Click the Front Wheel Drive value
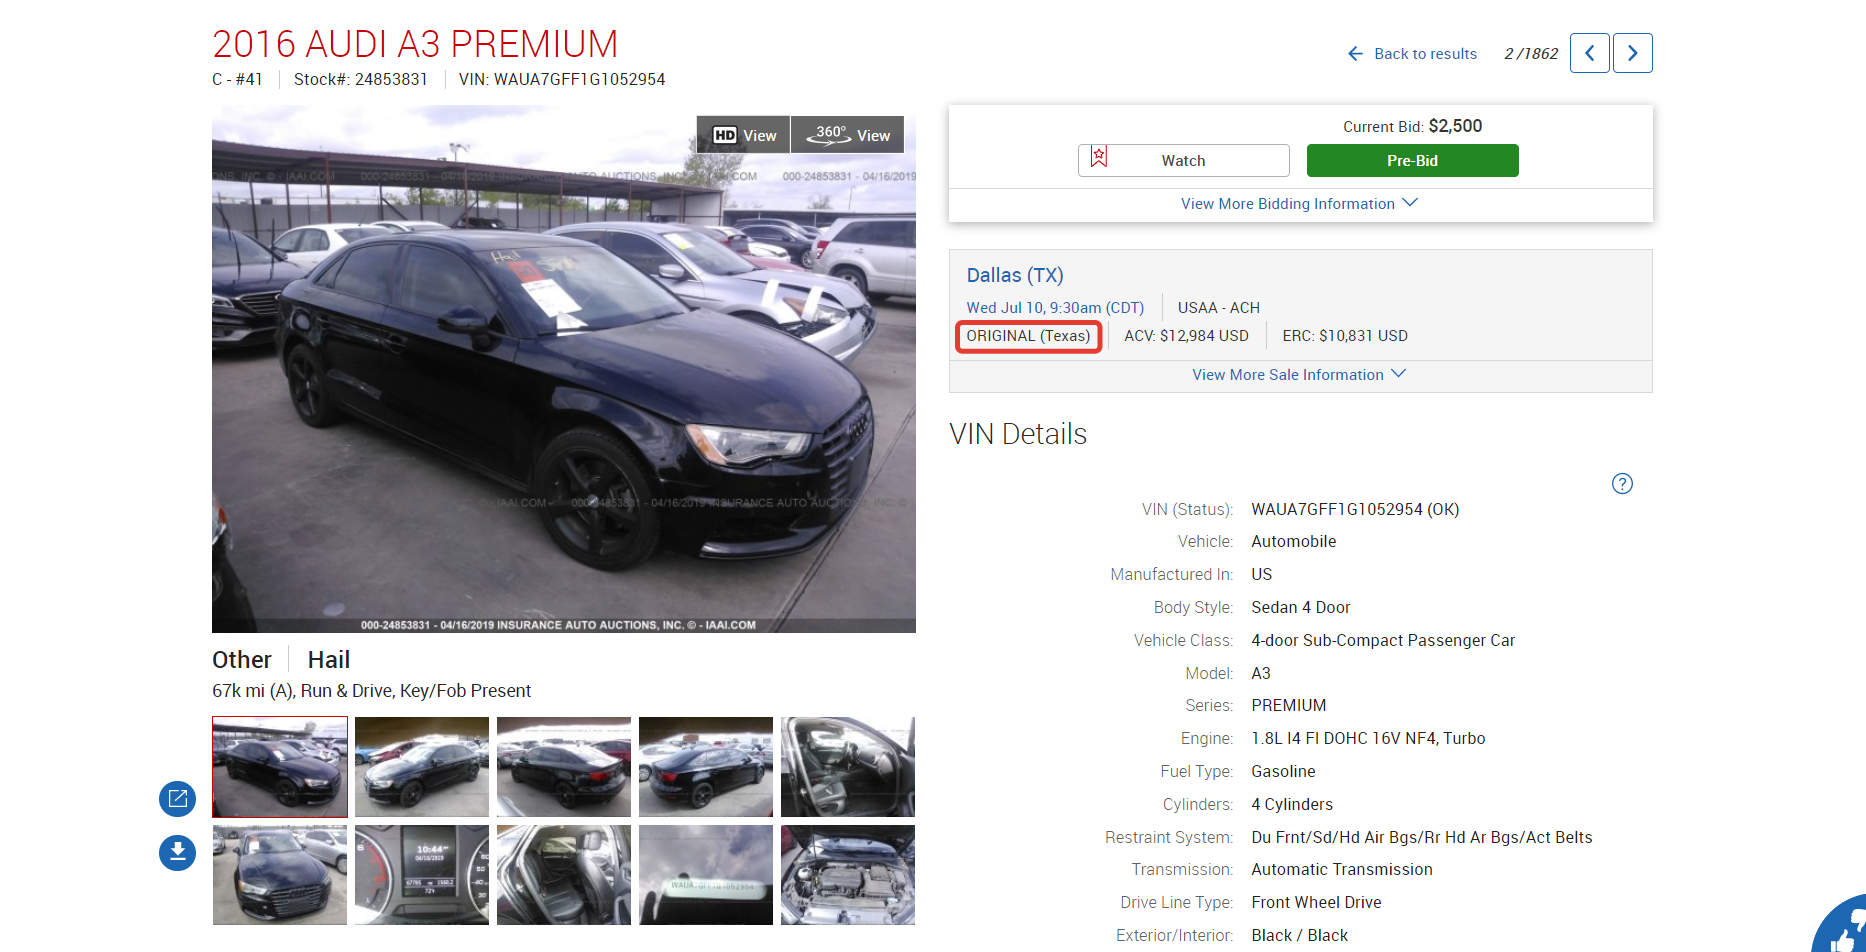Image resolution: width=1866 pixels, height=952 pixels. tap(1316, 902)
